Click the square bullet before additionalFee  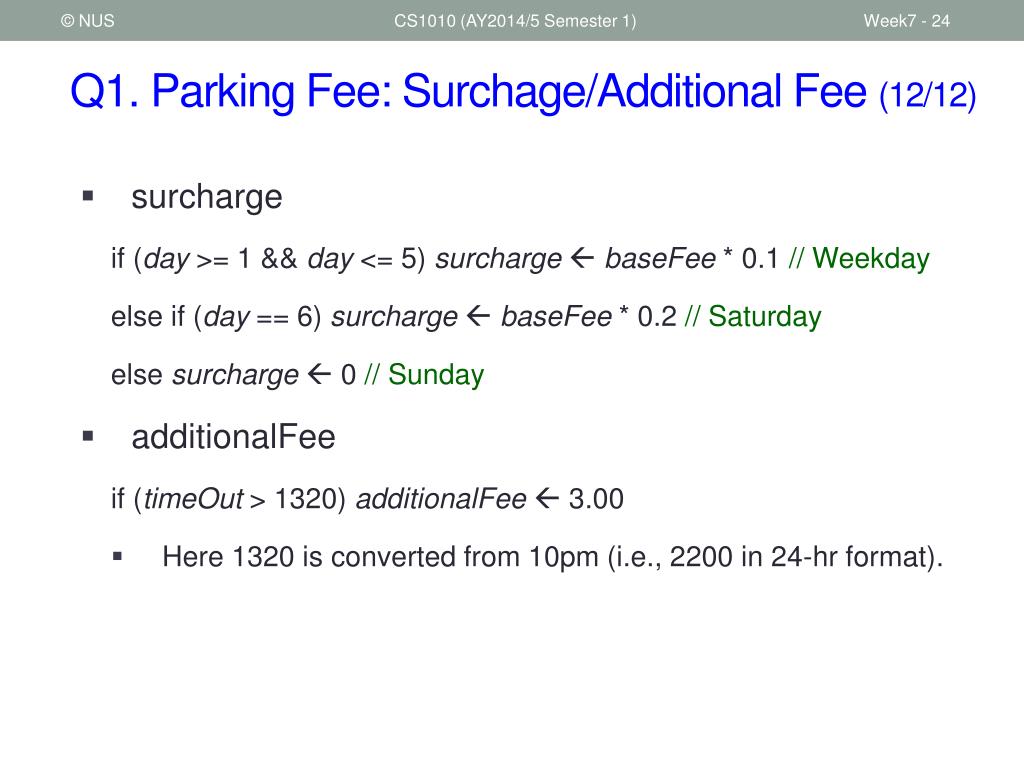point(88,436)
